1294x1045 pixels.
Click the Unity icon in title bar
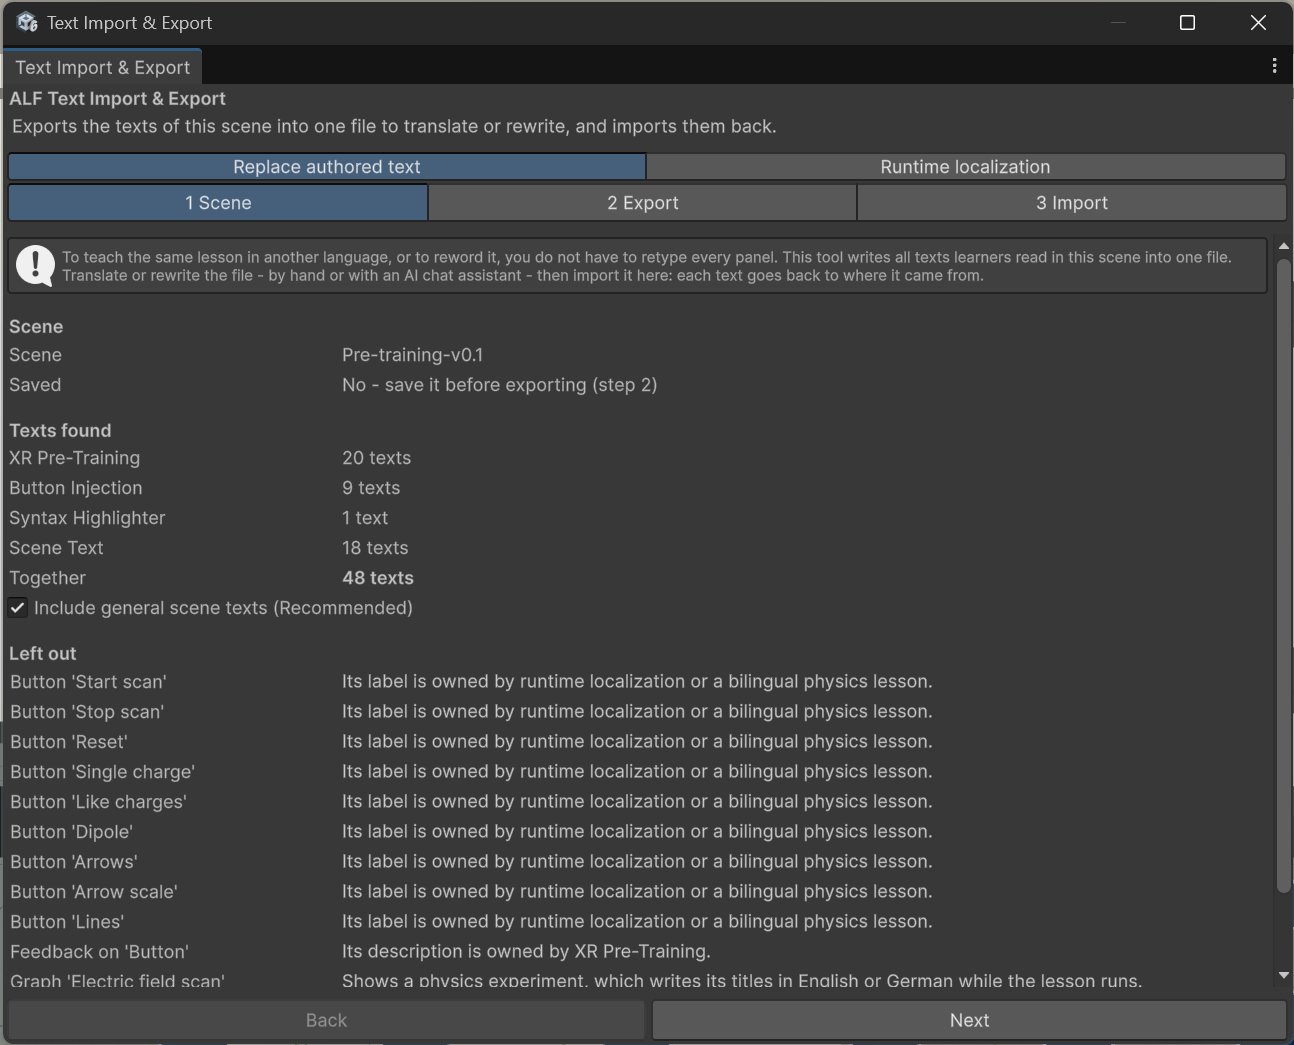[x=27, y=22]
